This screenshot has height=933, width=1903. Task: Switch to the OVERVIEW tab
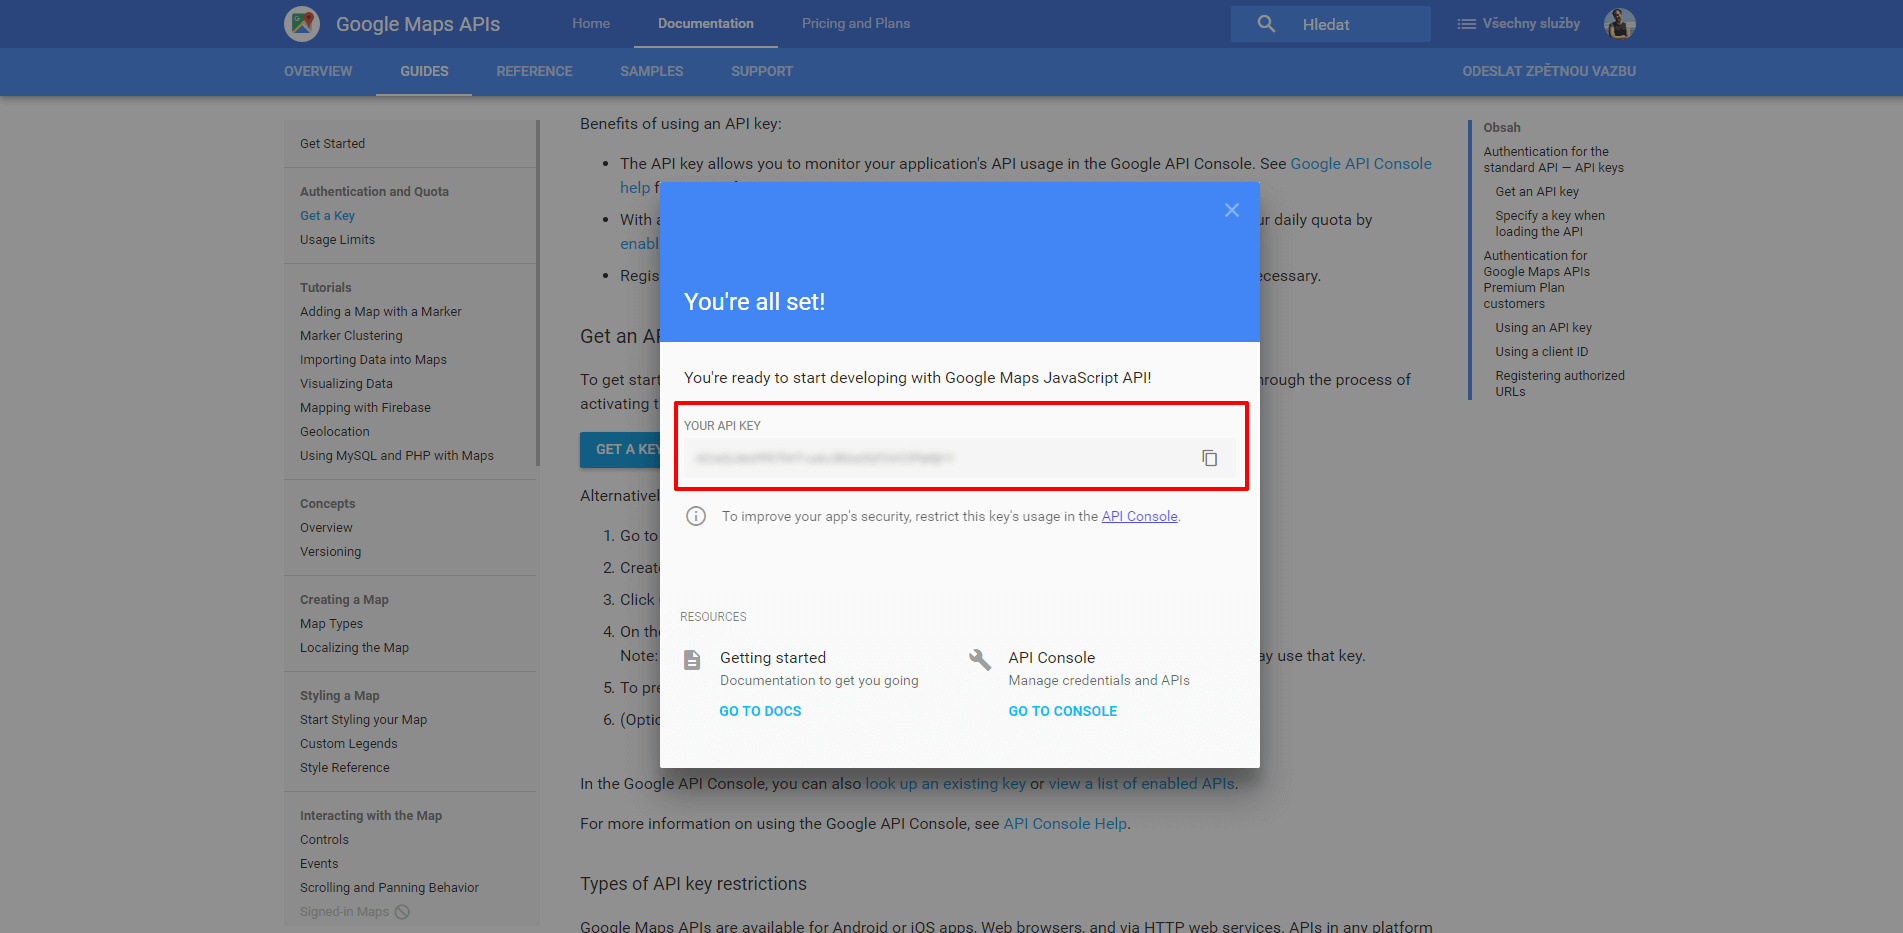point(318,71)
